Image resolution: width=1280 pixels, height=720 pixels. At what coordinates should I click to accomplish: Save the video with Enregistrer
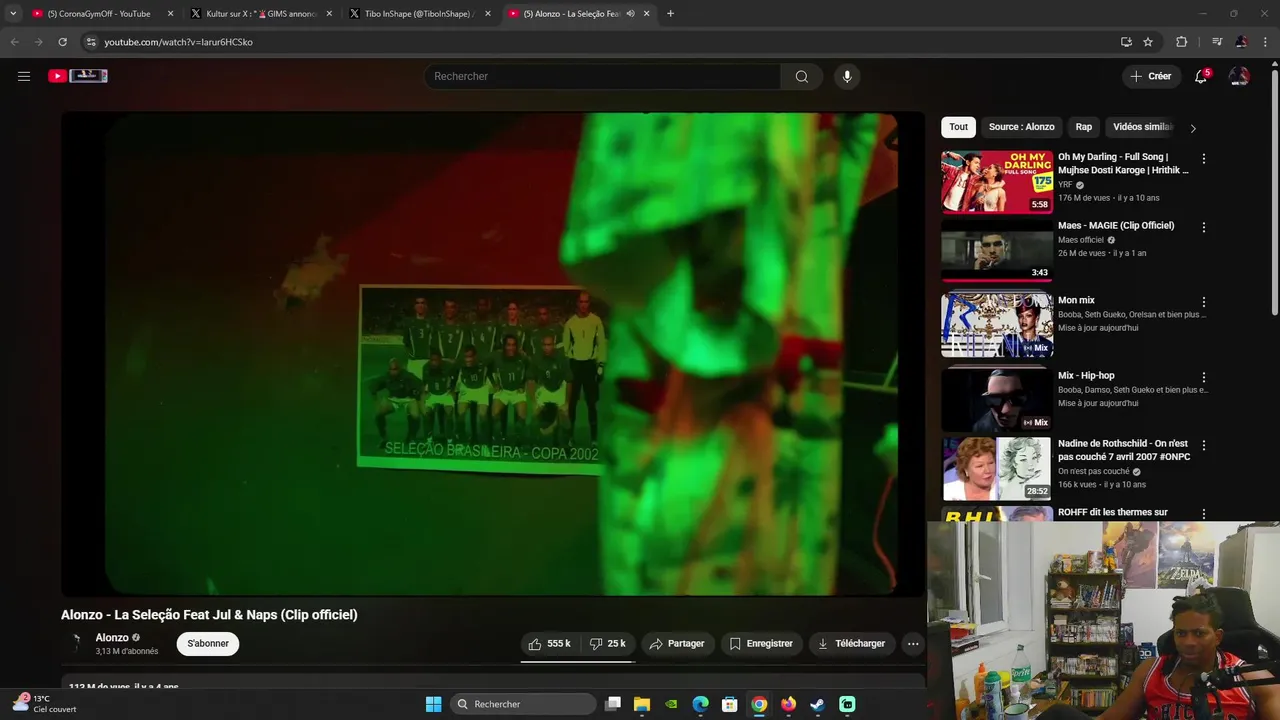click(x=761, y=644)
